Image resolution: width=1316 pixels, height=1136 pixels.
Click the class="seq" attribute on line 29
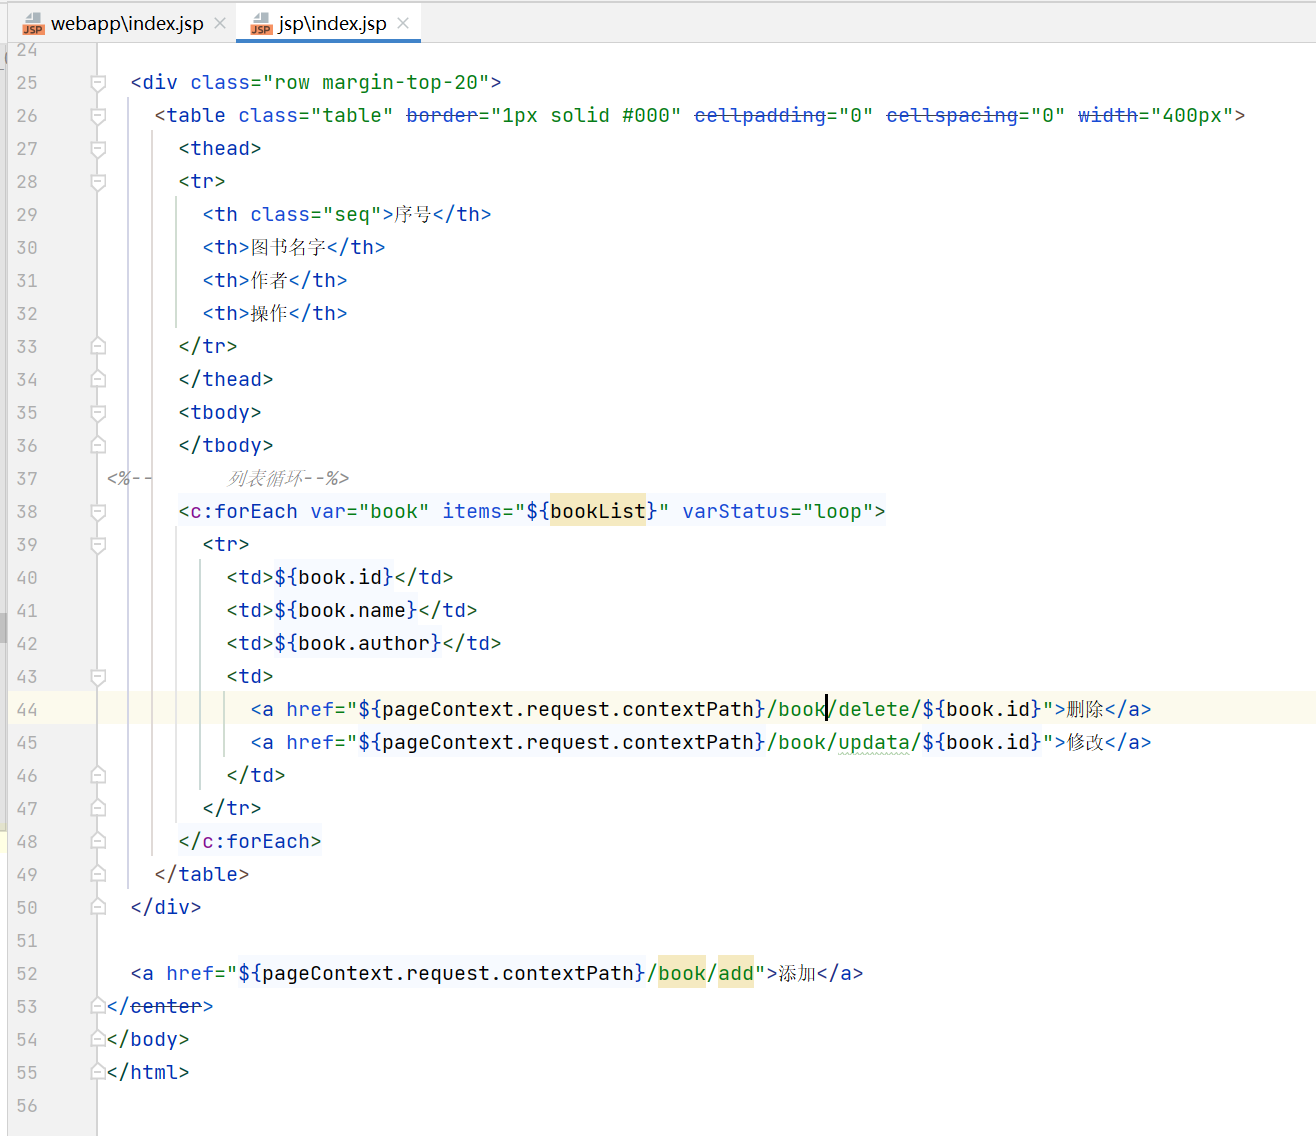pyautogui.click(x=316, y=215)
